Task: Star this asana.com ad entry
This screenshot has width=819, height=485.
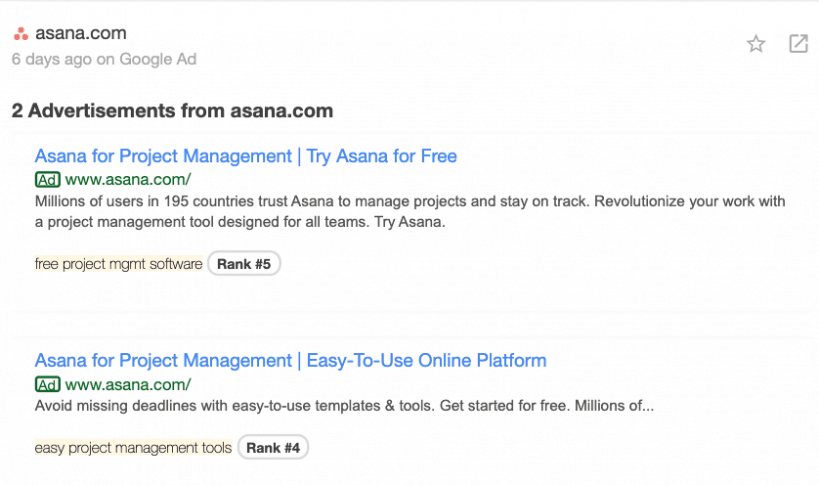Action: coord(756,44)
